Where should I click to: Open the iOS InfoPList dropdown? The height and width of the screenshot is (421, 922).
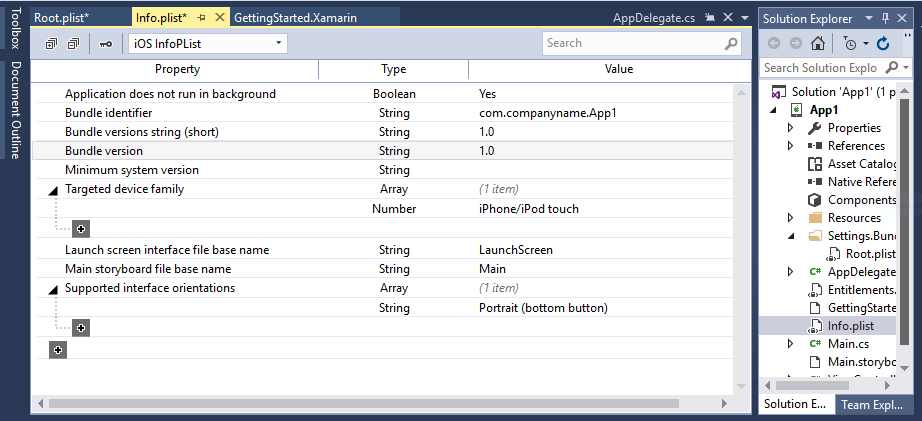coord(278,44)
